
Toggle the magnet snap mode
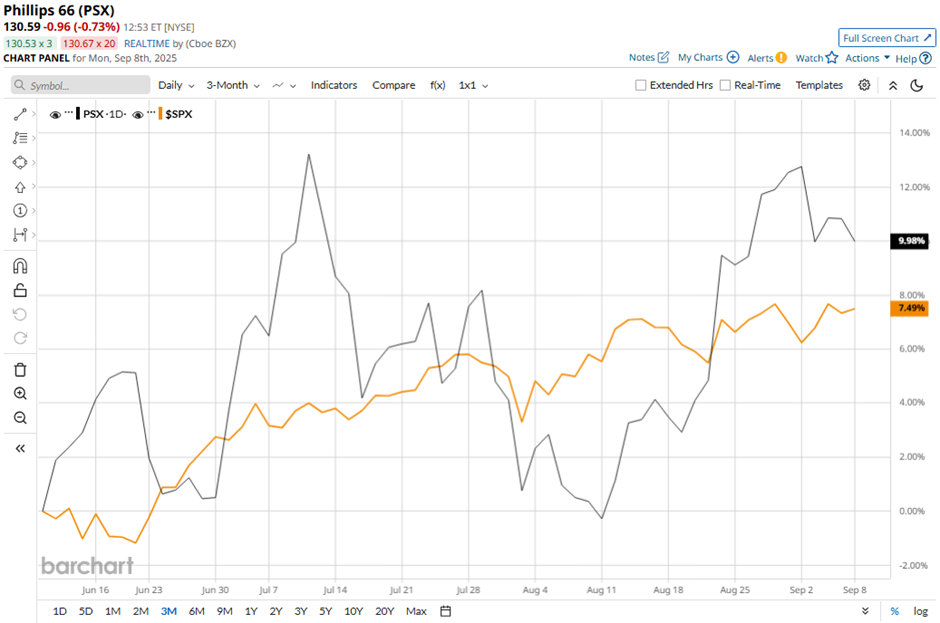point(20,266)
